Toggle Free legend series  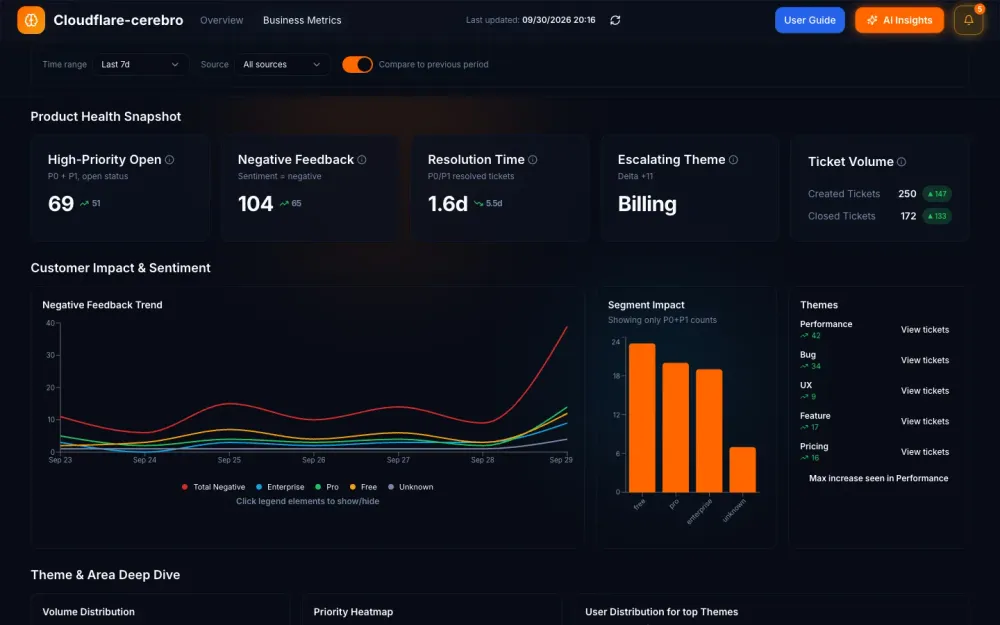[364, 487]
